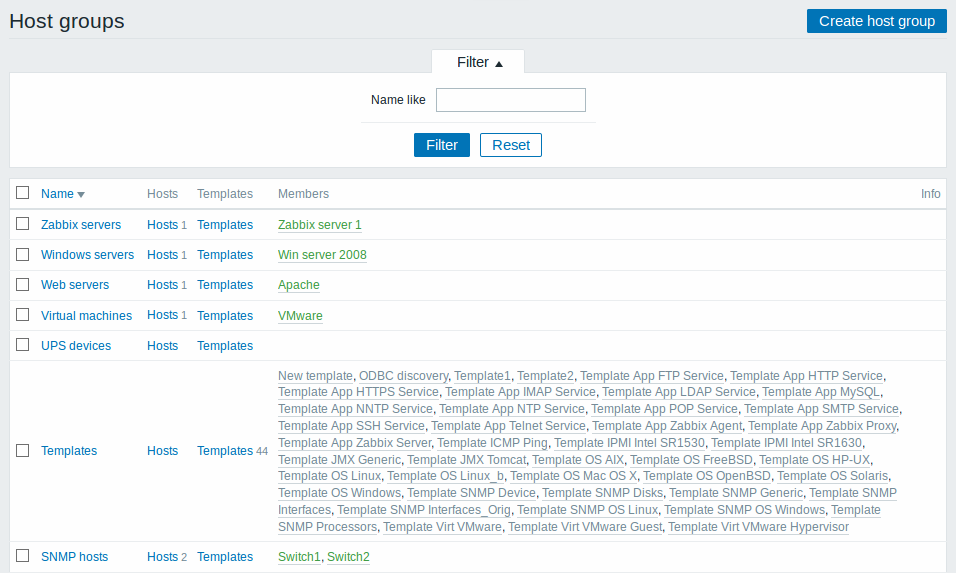Open Templates link in UPS devices row

[225, 346]
